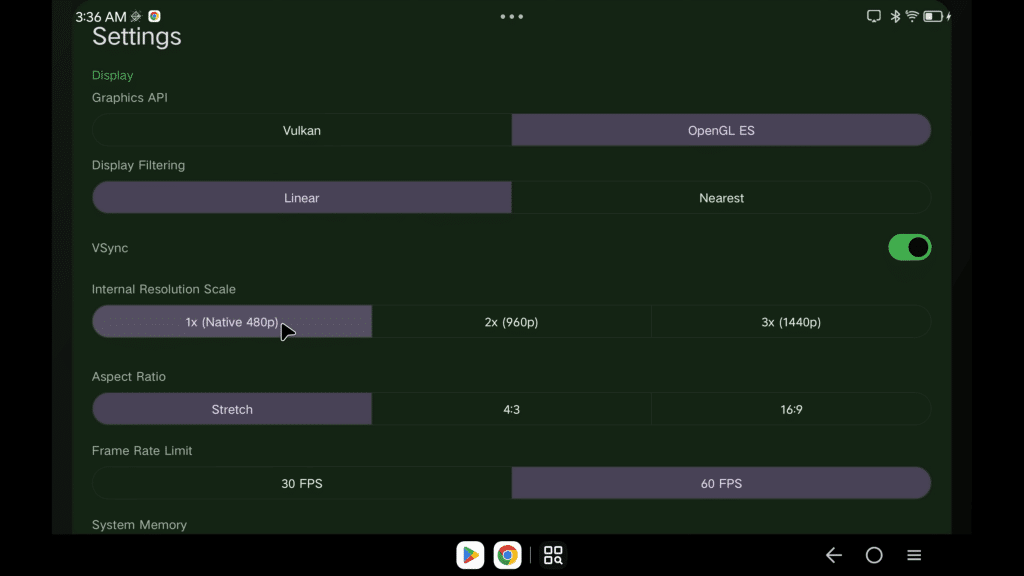
Task: Select 2x (960p) resolution scale
Action: click(511, 321)
